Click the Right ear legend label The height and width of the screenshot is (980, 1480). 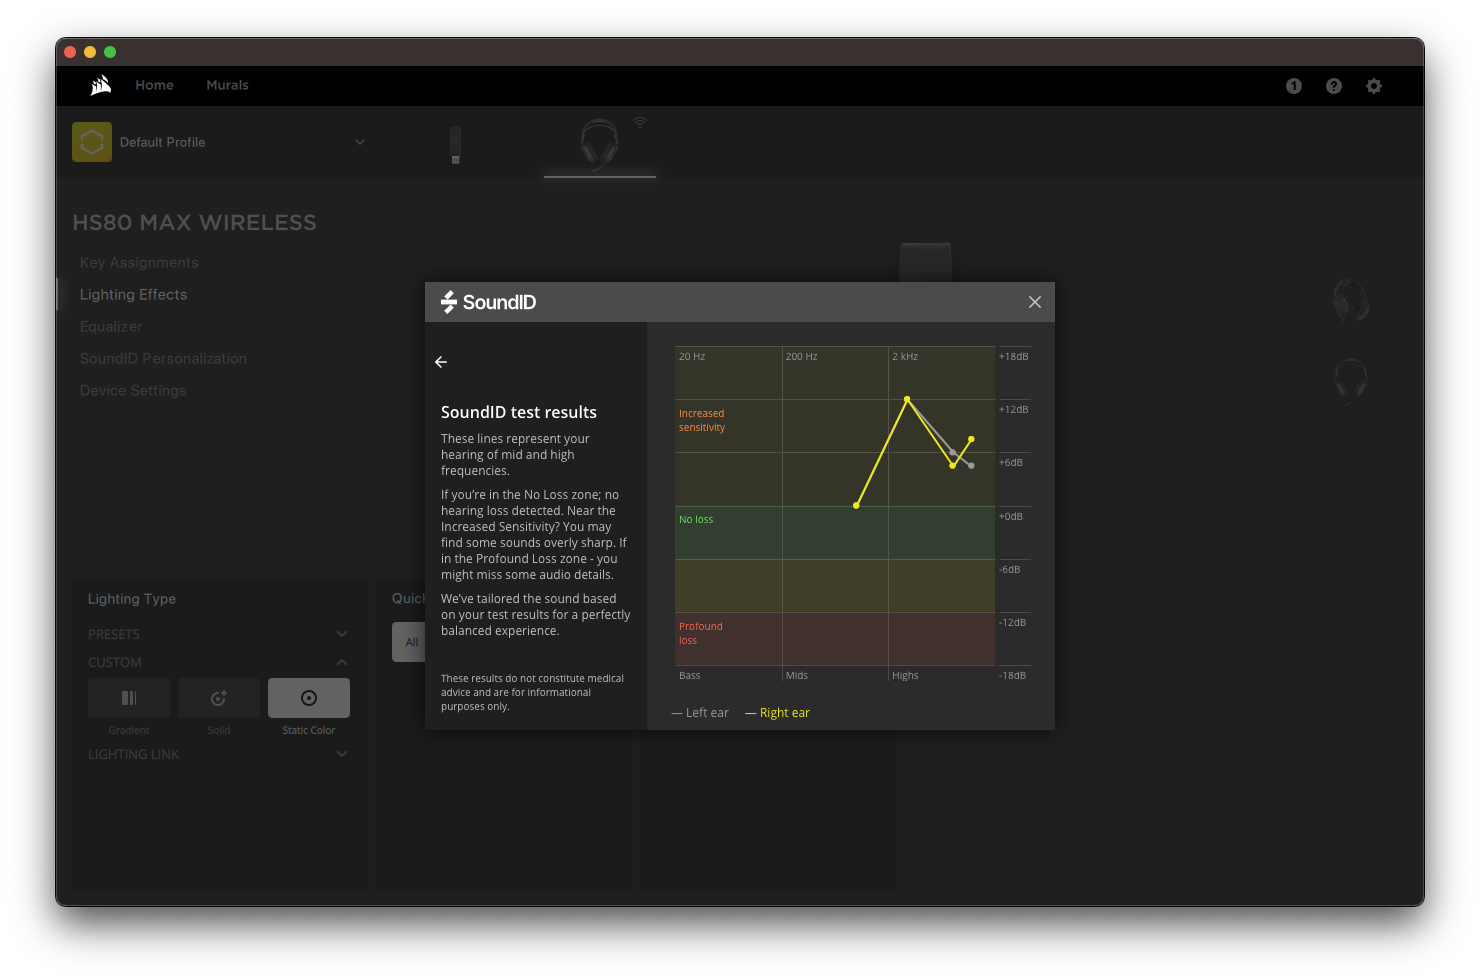pyautogui.click(x=777, y=713)
